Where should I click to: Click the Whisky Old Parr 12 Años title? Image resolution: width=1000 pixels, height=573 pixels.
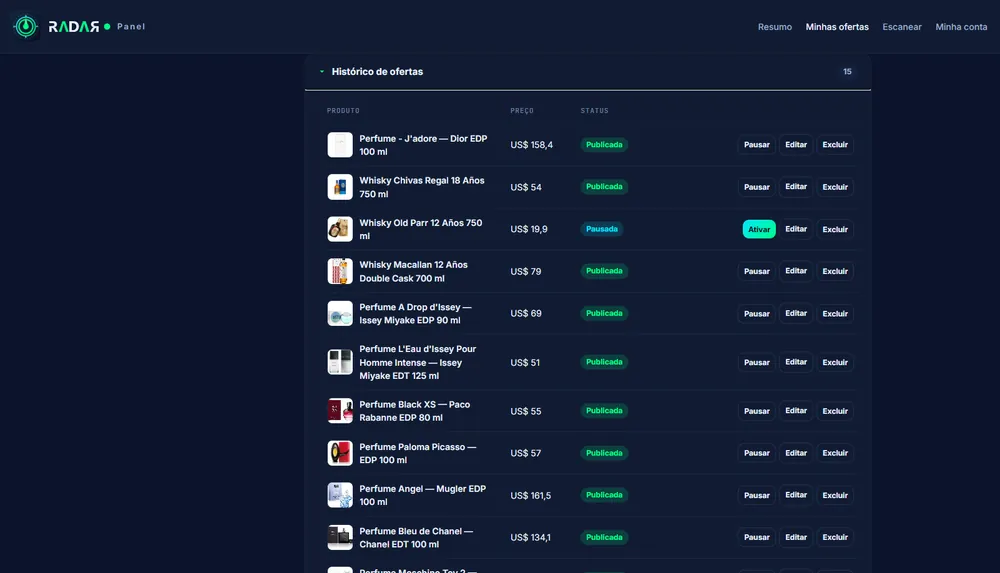(x=420, y=229)
